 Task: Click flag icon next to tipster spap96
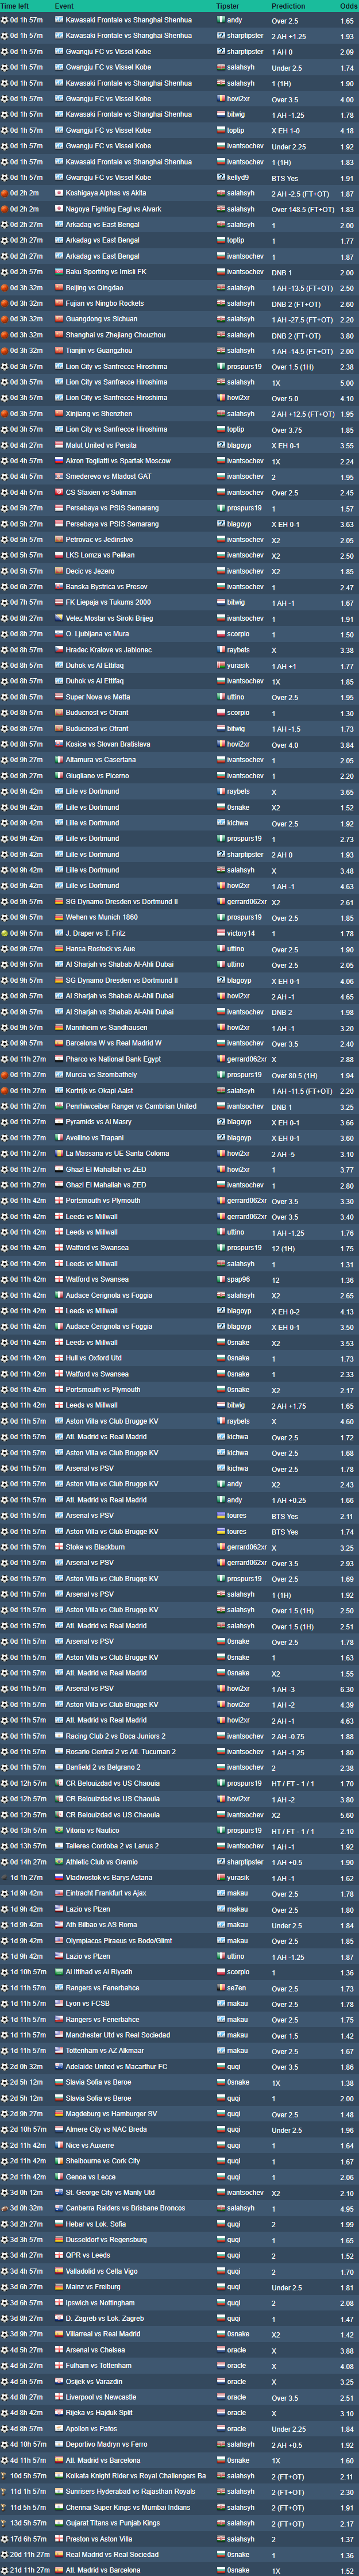click(x=221, y=1280)
